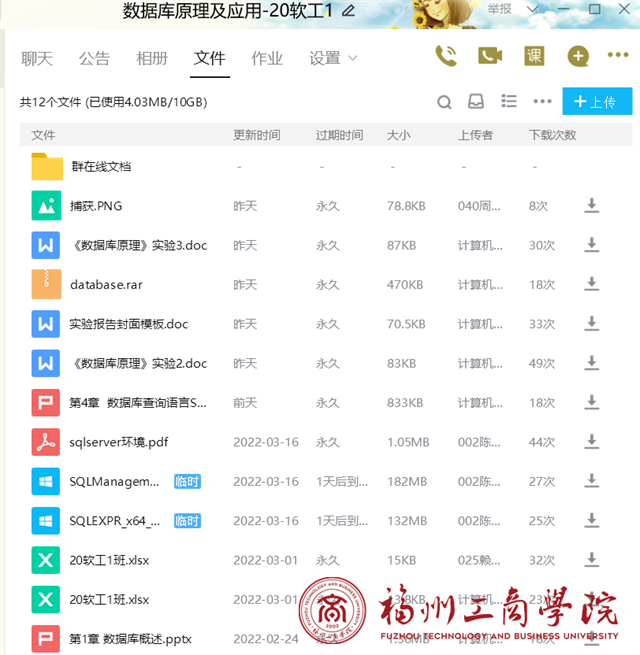Start a group video call

(490, 56)
